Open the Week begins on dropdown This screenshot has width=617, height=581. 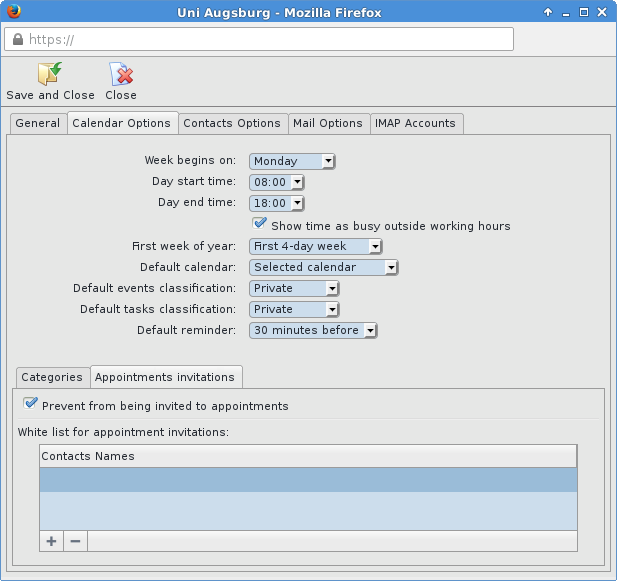(292, 161)
